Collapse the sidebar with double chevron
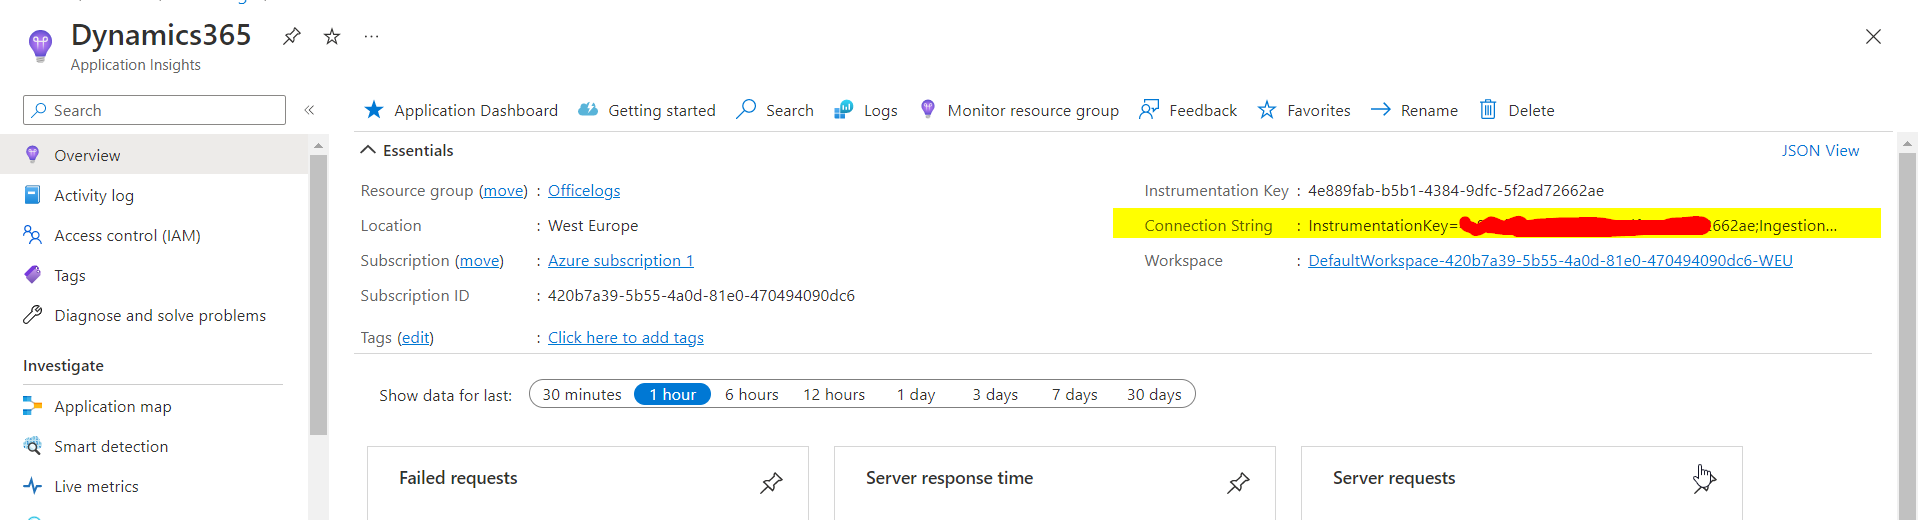The height and width of the screenshot is (520, 1918). pyautogui.click(x=310, y=110)
